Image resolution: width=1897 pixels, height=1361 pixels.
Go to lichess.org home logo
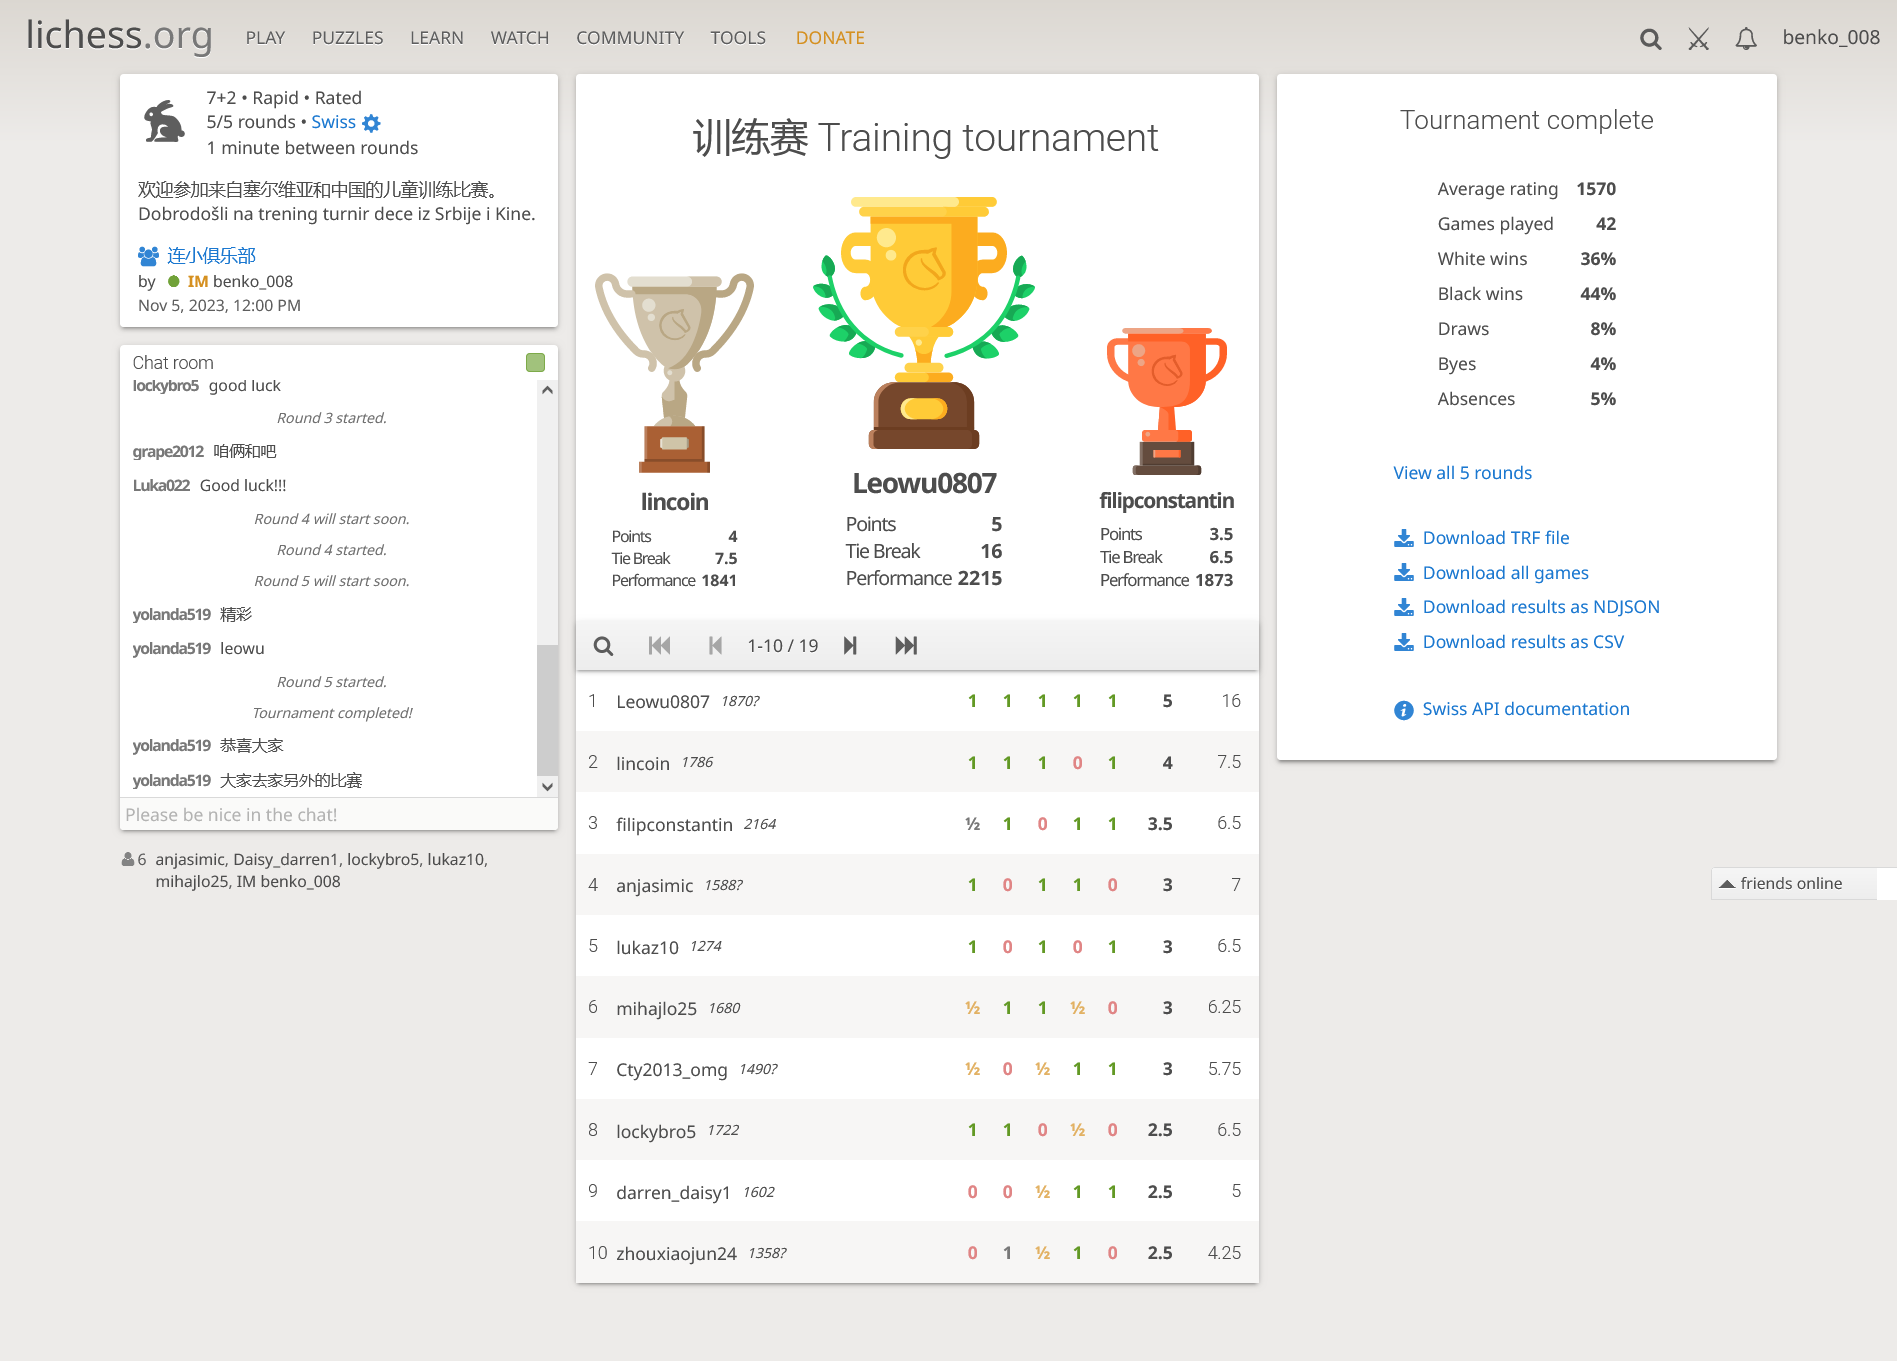pyautogui.click(x=119, y=36)
